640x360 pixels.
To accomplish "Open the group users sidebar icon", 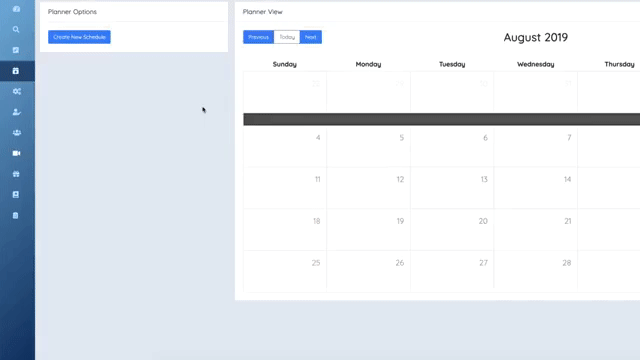I will pyautogui.click(x=17, y=133).
